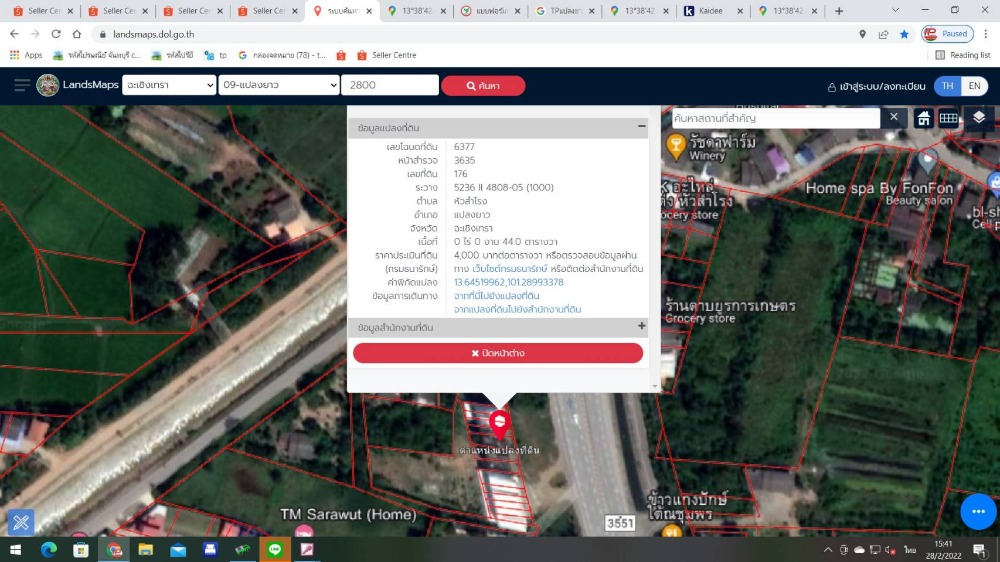This screenshot has width=1000, height=562.
Task: Click the ค้นหาสถานที่สำคัญ search field
Action: 776,118
